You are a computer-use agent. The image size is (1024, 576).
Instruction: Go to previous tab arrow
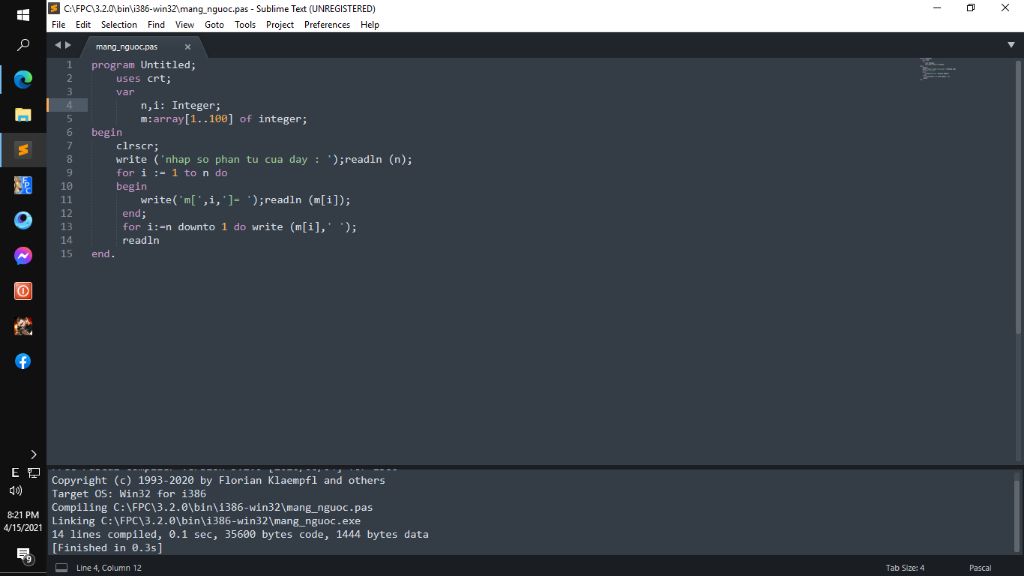tap(57, 45)
